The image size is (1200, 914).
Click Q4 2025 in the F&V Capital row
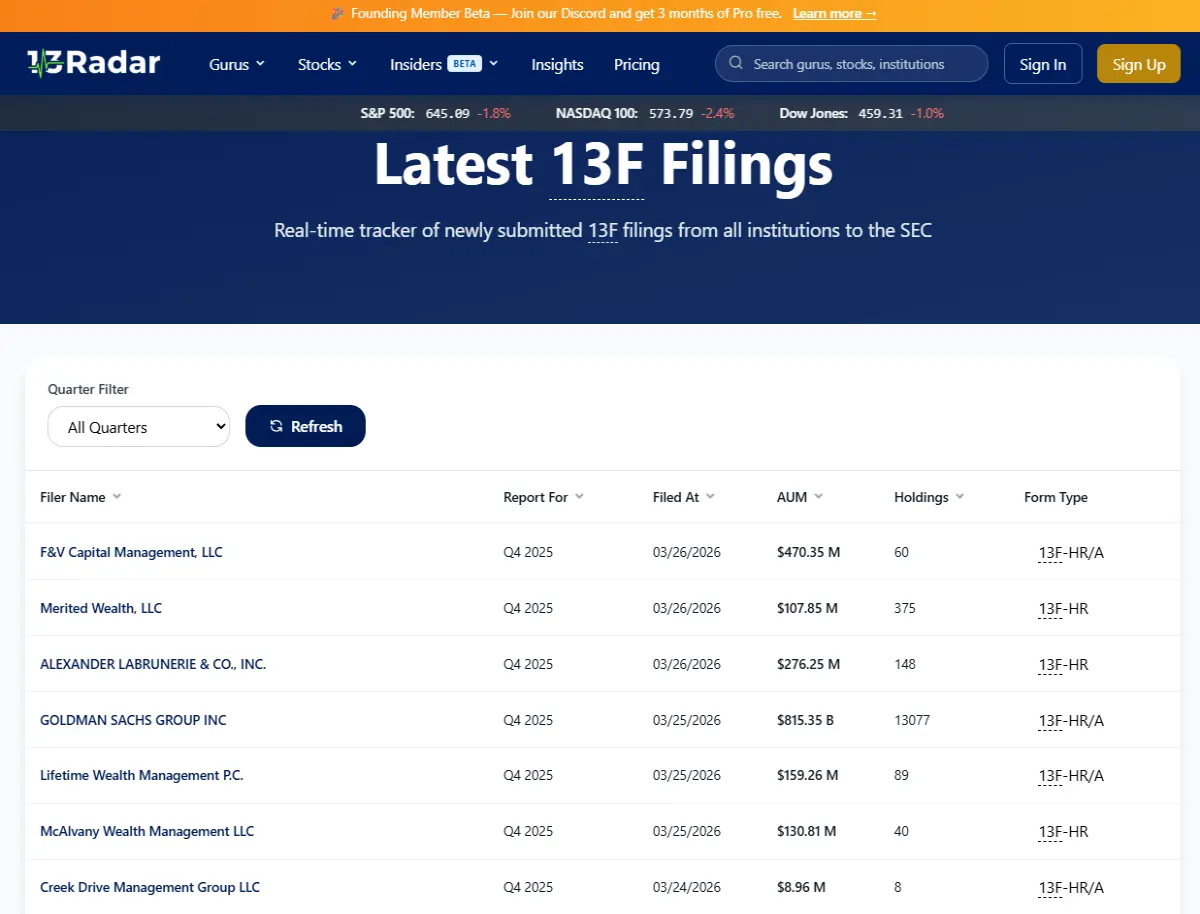coord(528,552)
